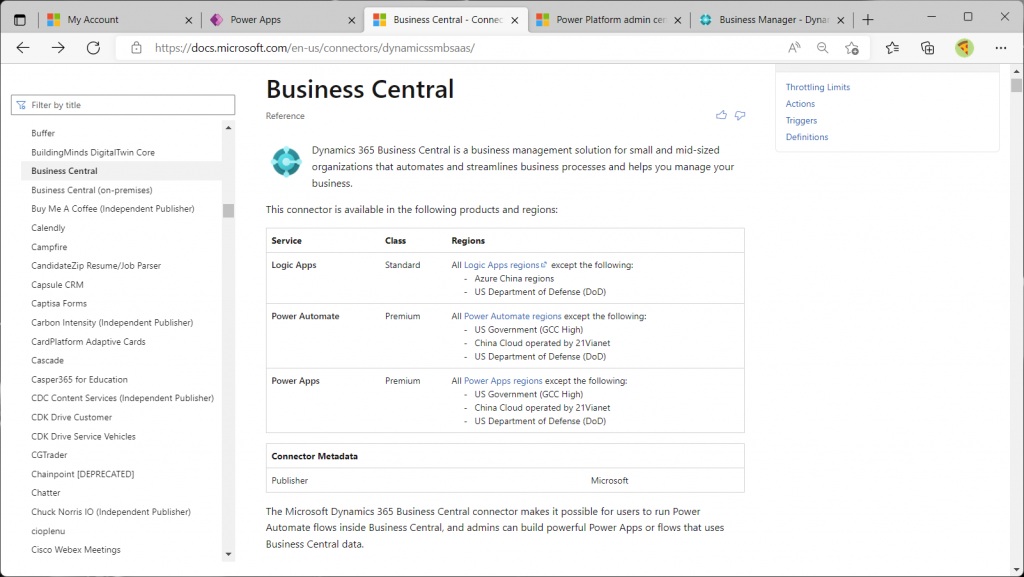
Task: Open the browser profile avatar
Action: coord(964,48)
